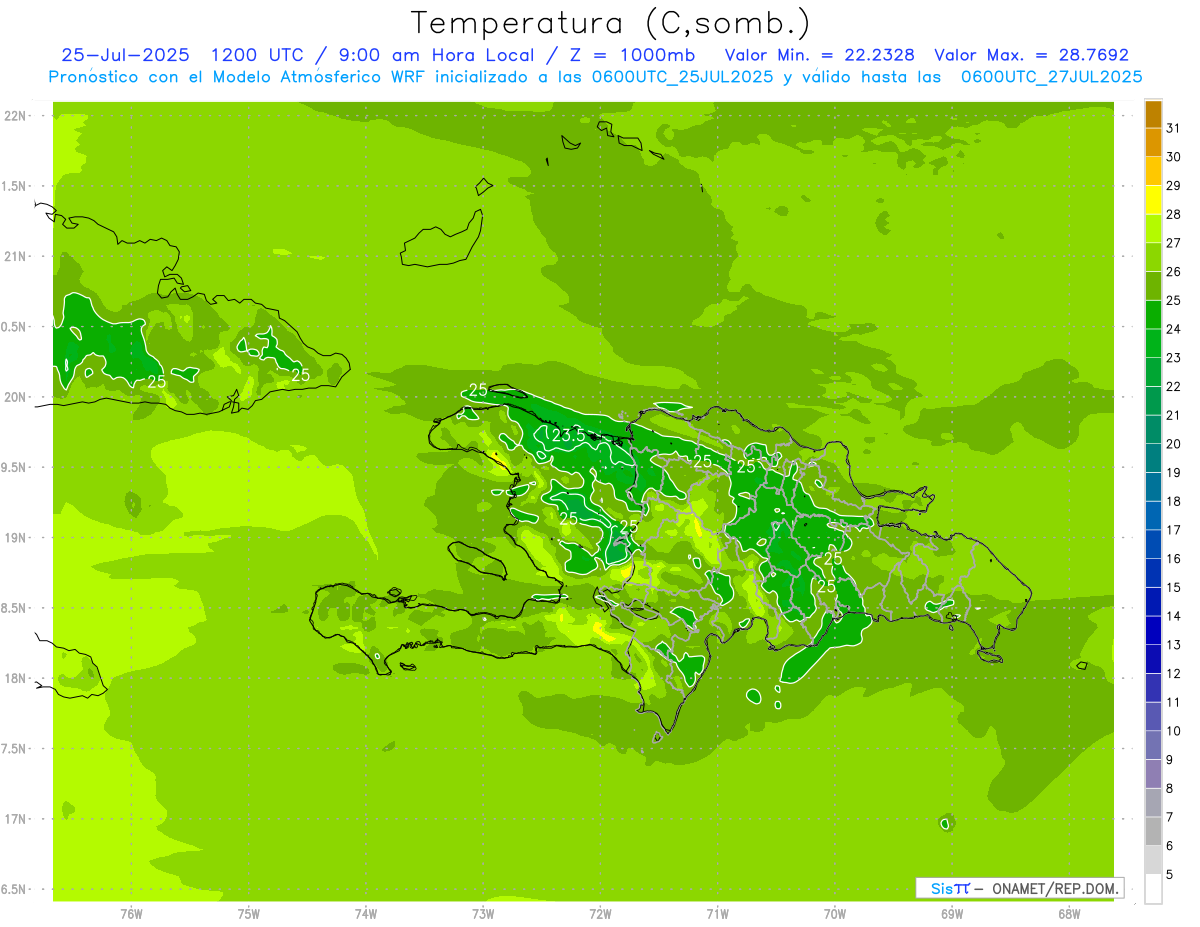Click the 'Temperatura (C,somb.)' map title
The height and width of the screenshot is (927, 1200).
pyautogui.click(x=610, y=23)
